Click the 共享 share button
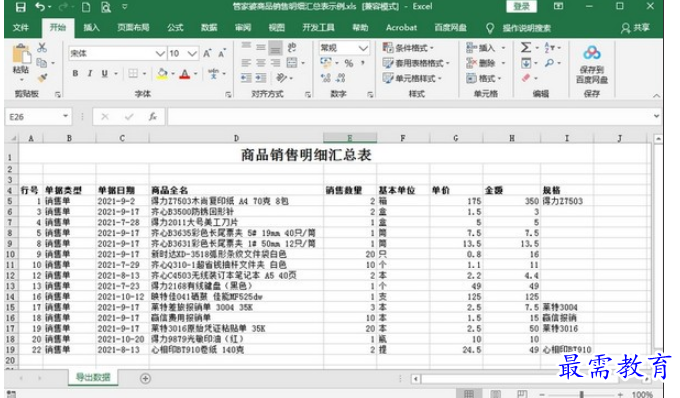Viewport: 680px width, 398px height. coord(635,28)
